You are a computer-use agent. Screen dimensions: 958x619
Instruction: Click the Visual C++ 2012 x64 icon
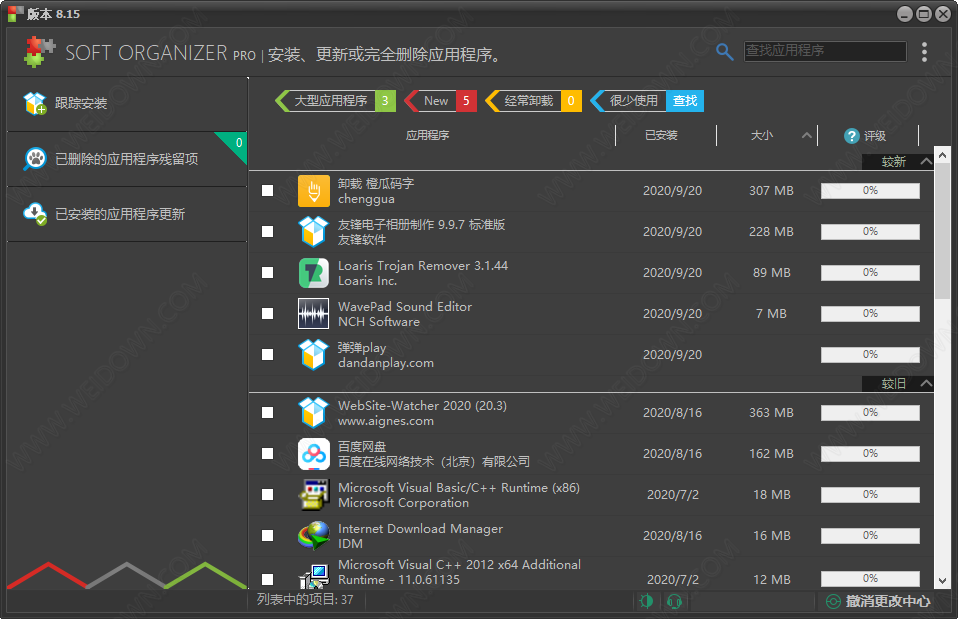pos(313,576)
